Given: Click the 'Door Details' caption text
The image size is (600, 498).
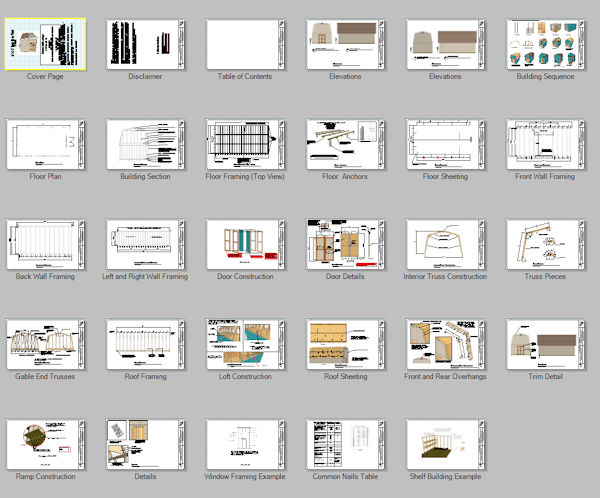Looking at the screenshot, I should 345,276.
